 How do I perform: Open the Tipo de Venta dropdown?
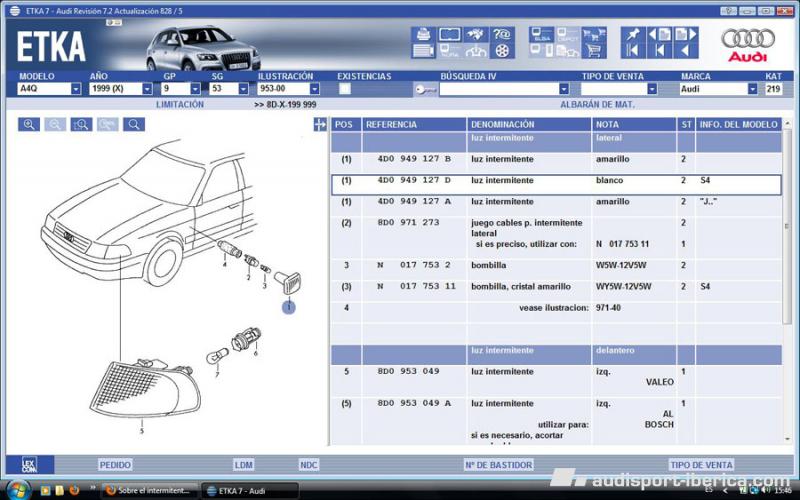652,89
